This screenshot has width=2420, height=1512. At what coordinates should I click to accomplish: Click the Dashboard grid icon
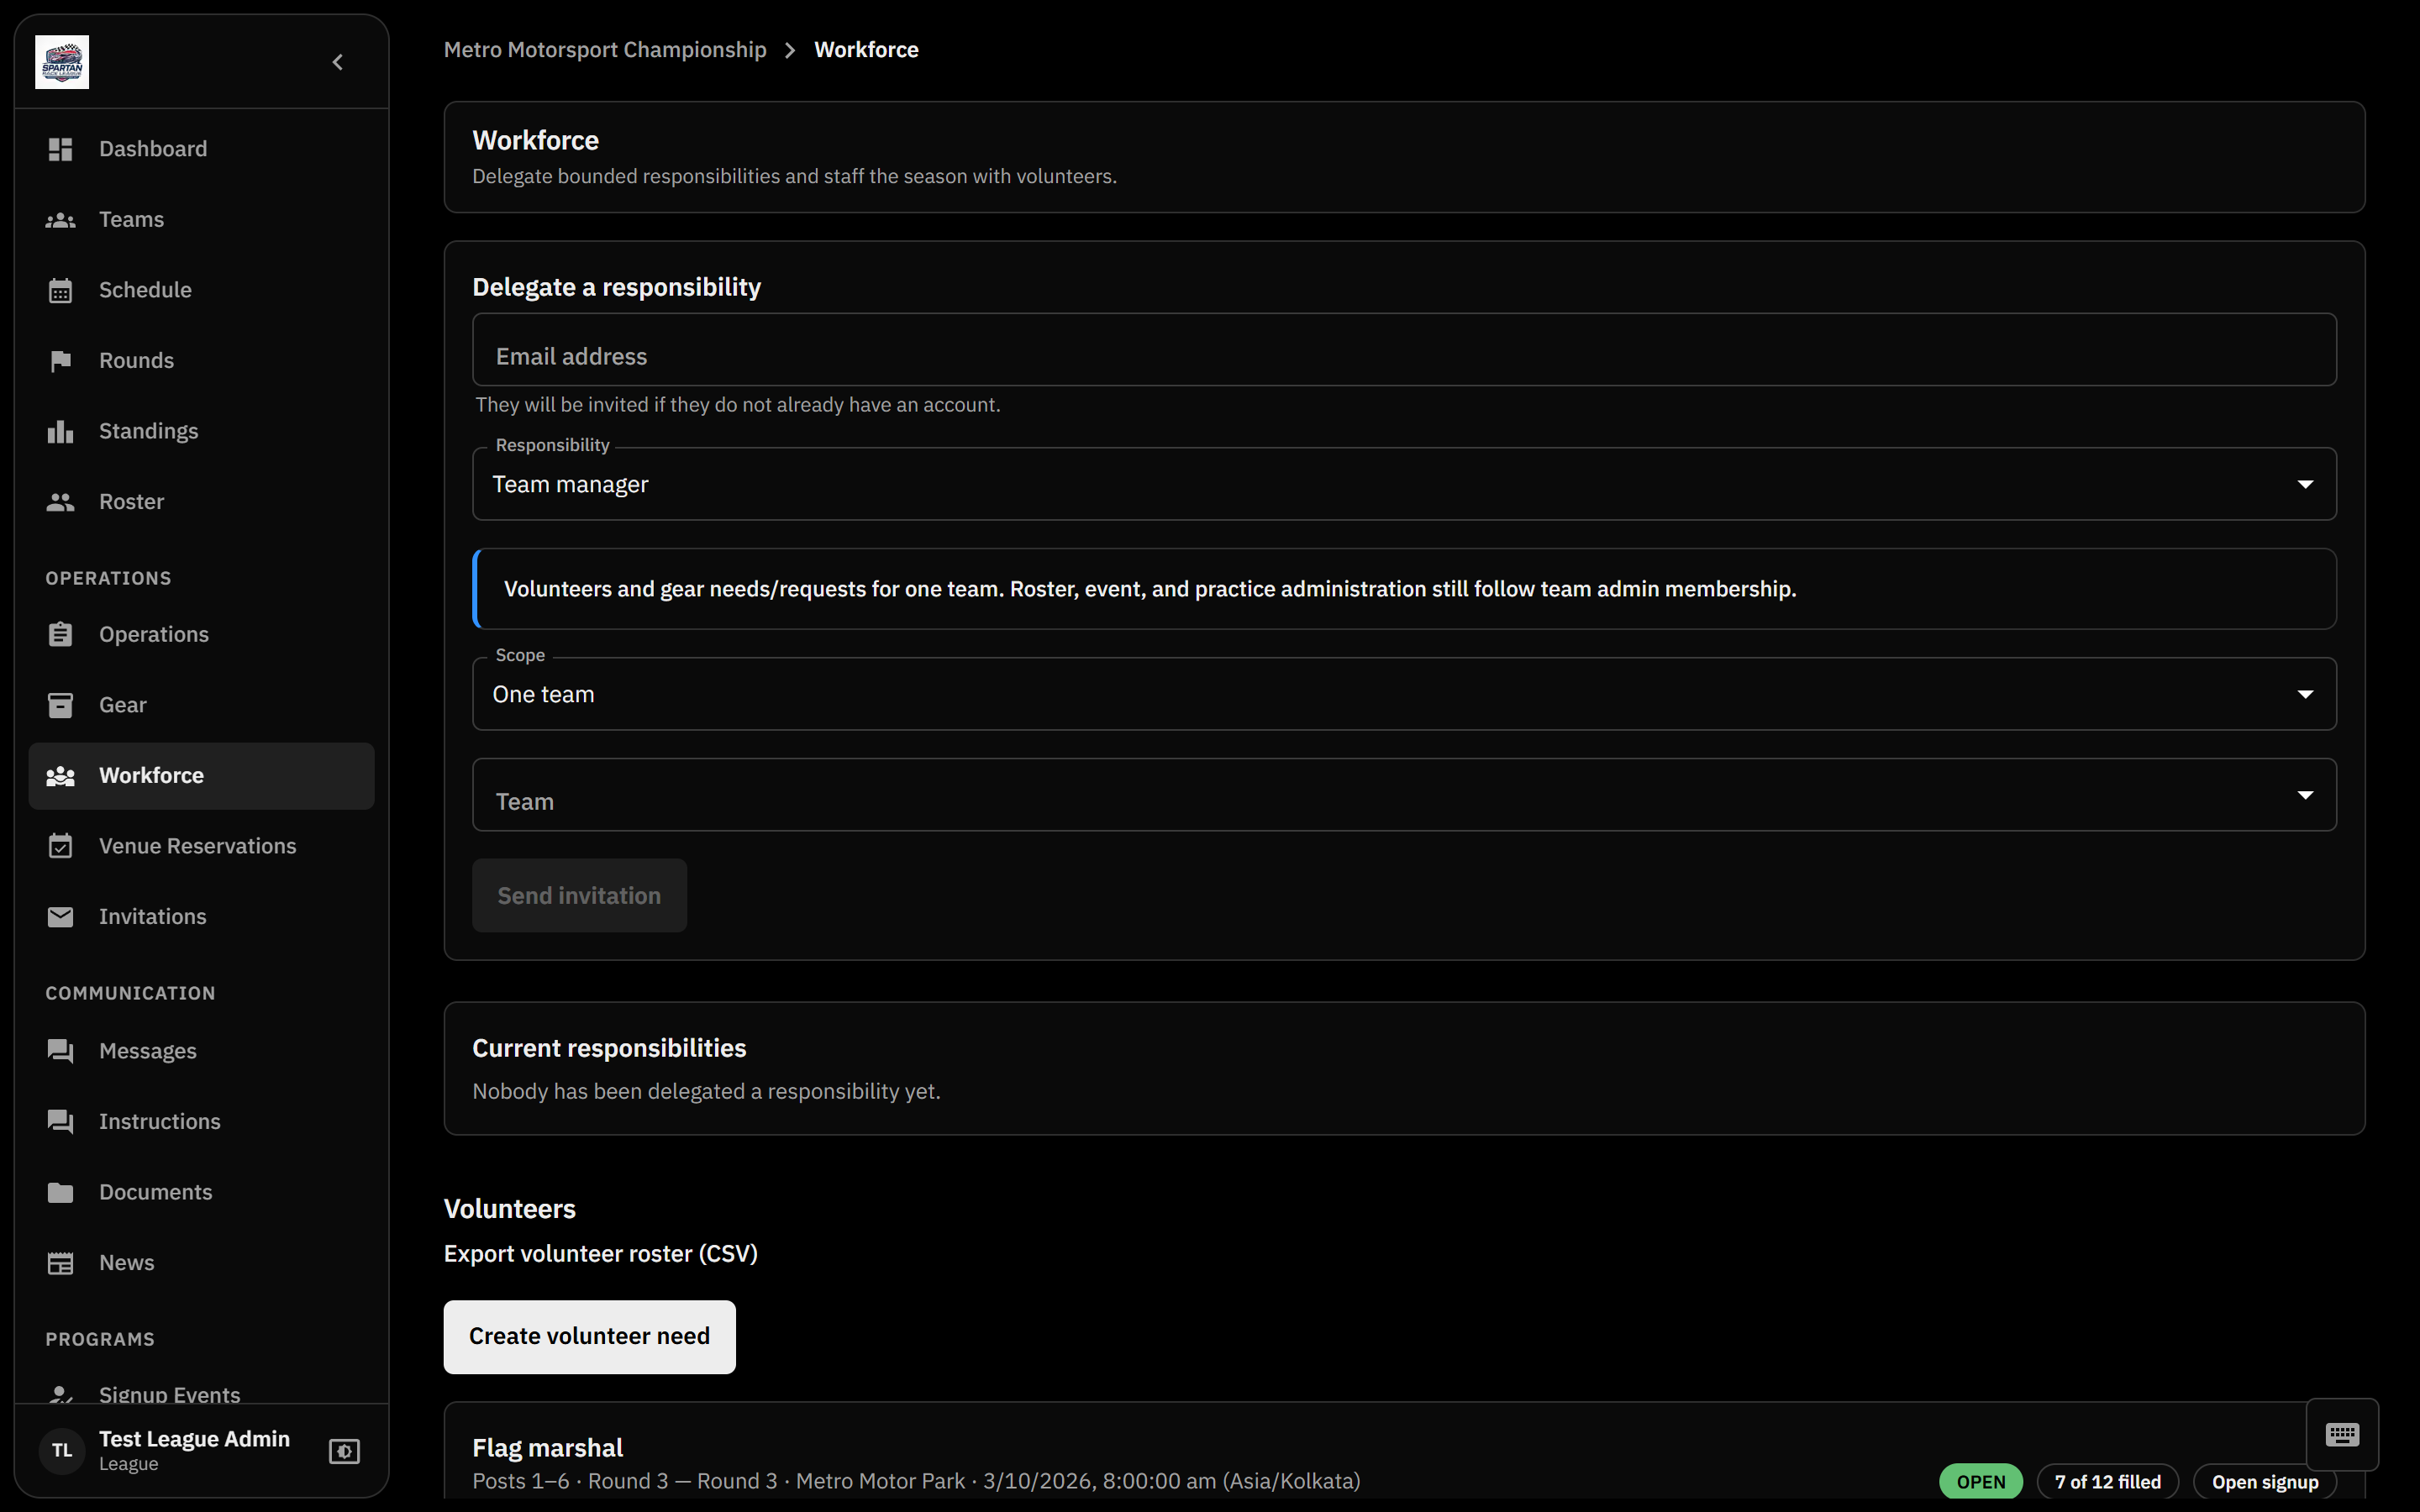(x=61, y=149)
